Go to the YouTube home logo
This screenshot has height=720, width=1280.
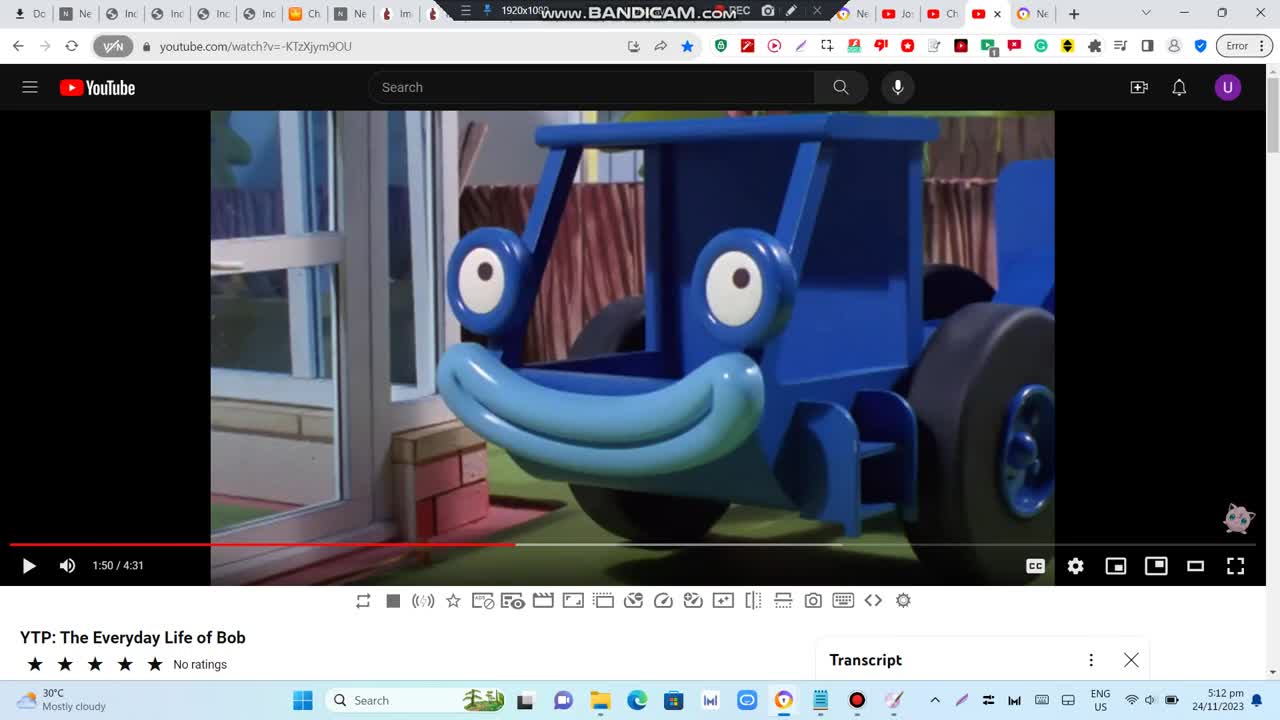97,88
